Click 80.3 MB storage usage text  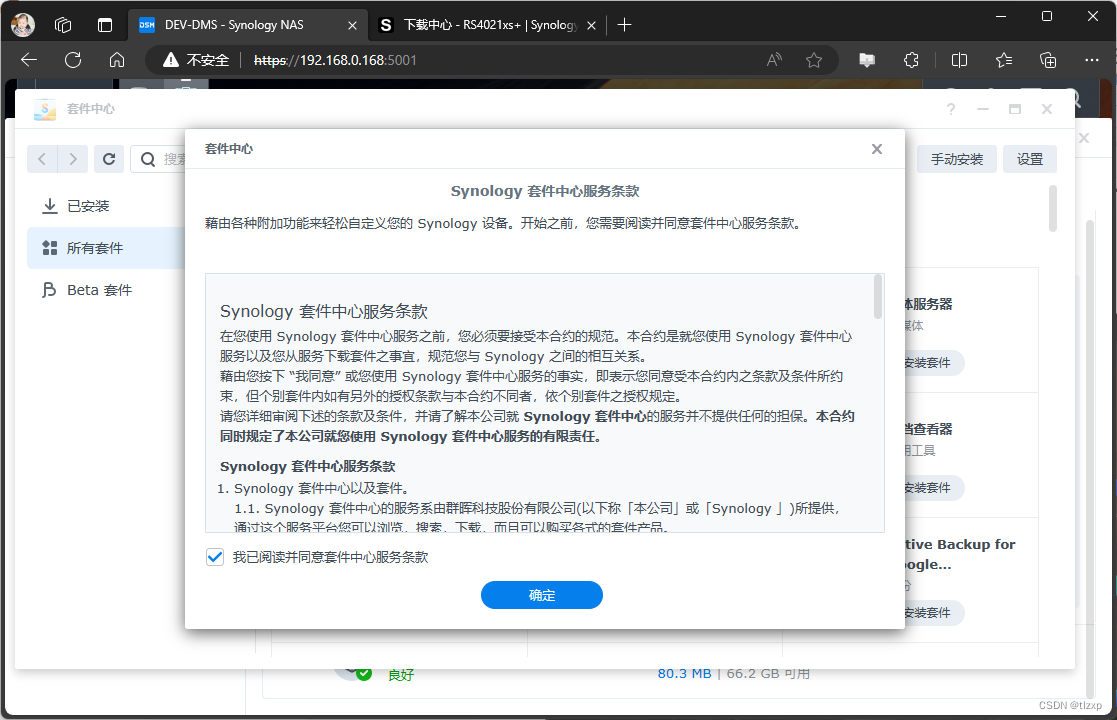[684, 673]
